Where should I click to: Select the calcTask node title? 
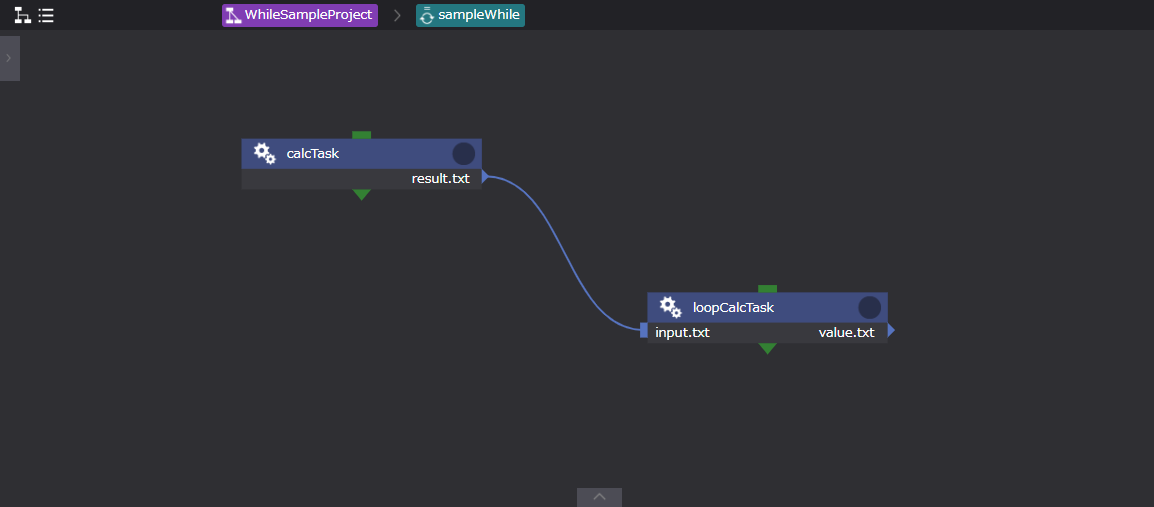[313, 153]
